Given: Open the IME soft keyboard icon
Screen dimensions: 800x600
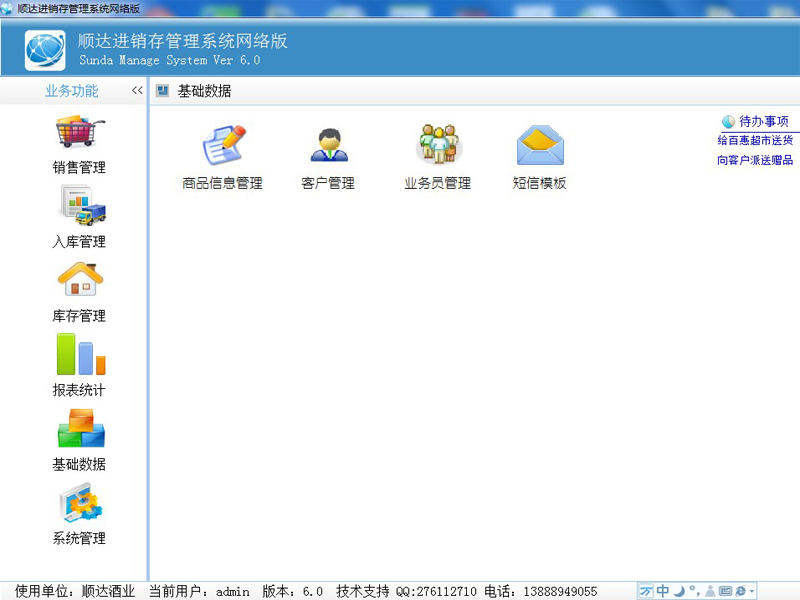Looking at the screenshot, I should (725, 591).
